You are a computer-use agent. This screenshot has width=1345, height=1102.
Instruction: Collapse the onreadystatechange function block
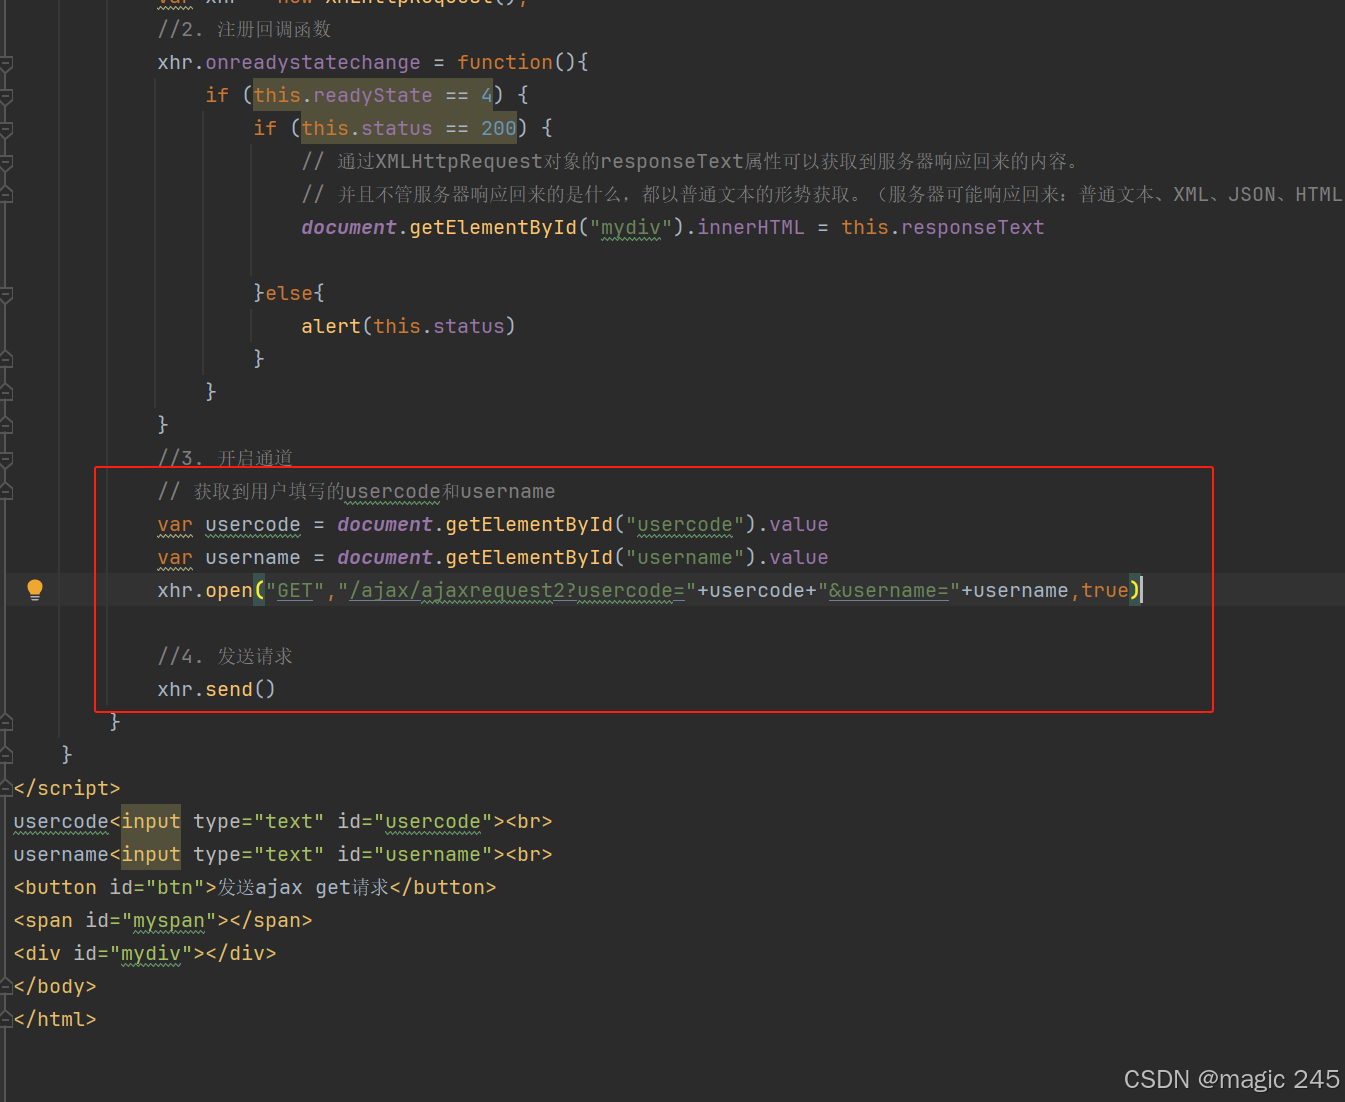tap(8, 62)
